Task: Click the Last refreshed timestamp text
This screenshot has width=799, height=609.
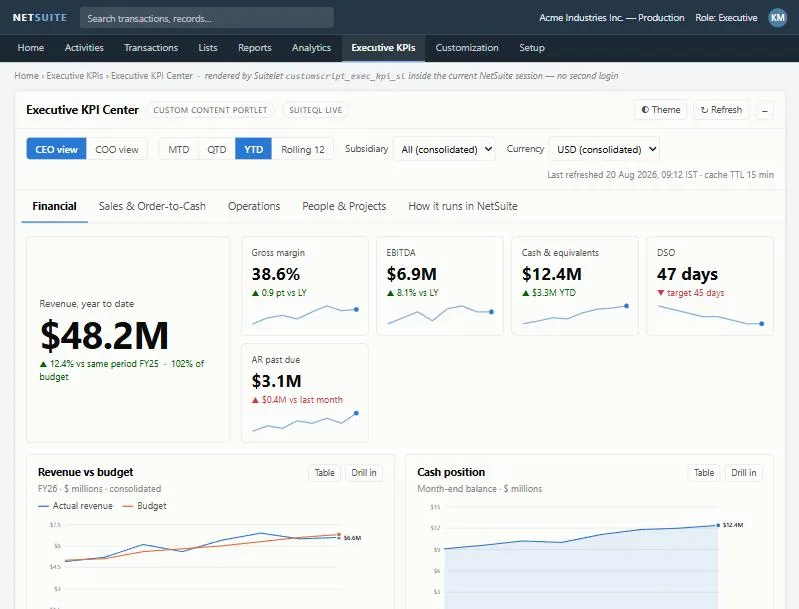Action: [x=660, y=175]
